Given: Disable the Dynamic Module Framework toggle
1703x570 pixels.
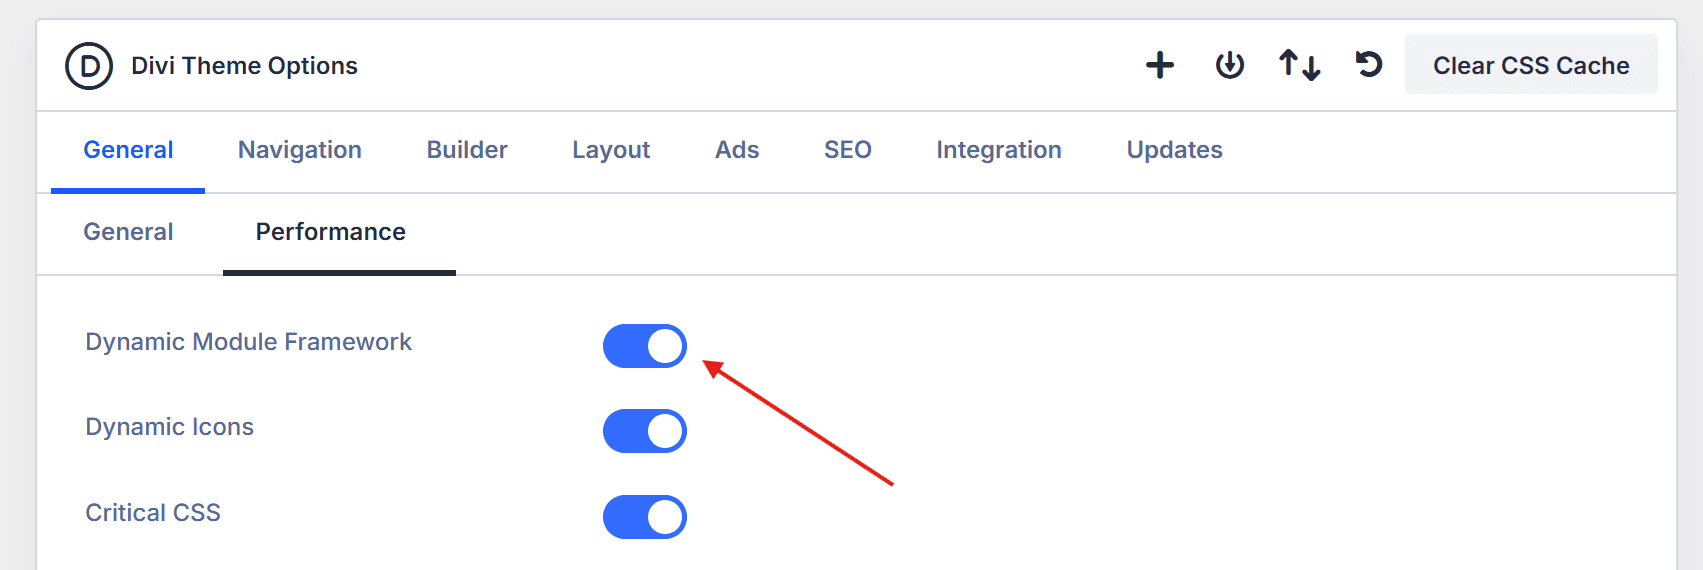Looking at the screenshot, I should coord(645,346).
